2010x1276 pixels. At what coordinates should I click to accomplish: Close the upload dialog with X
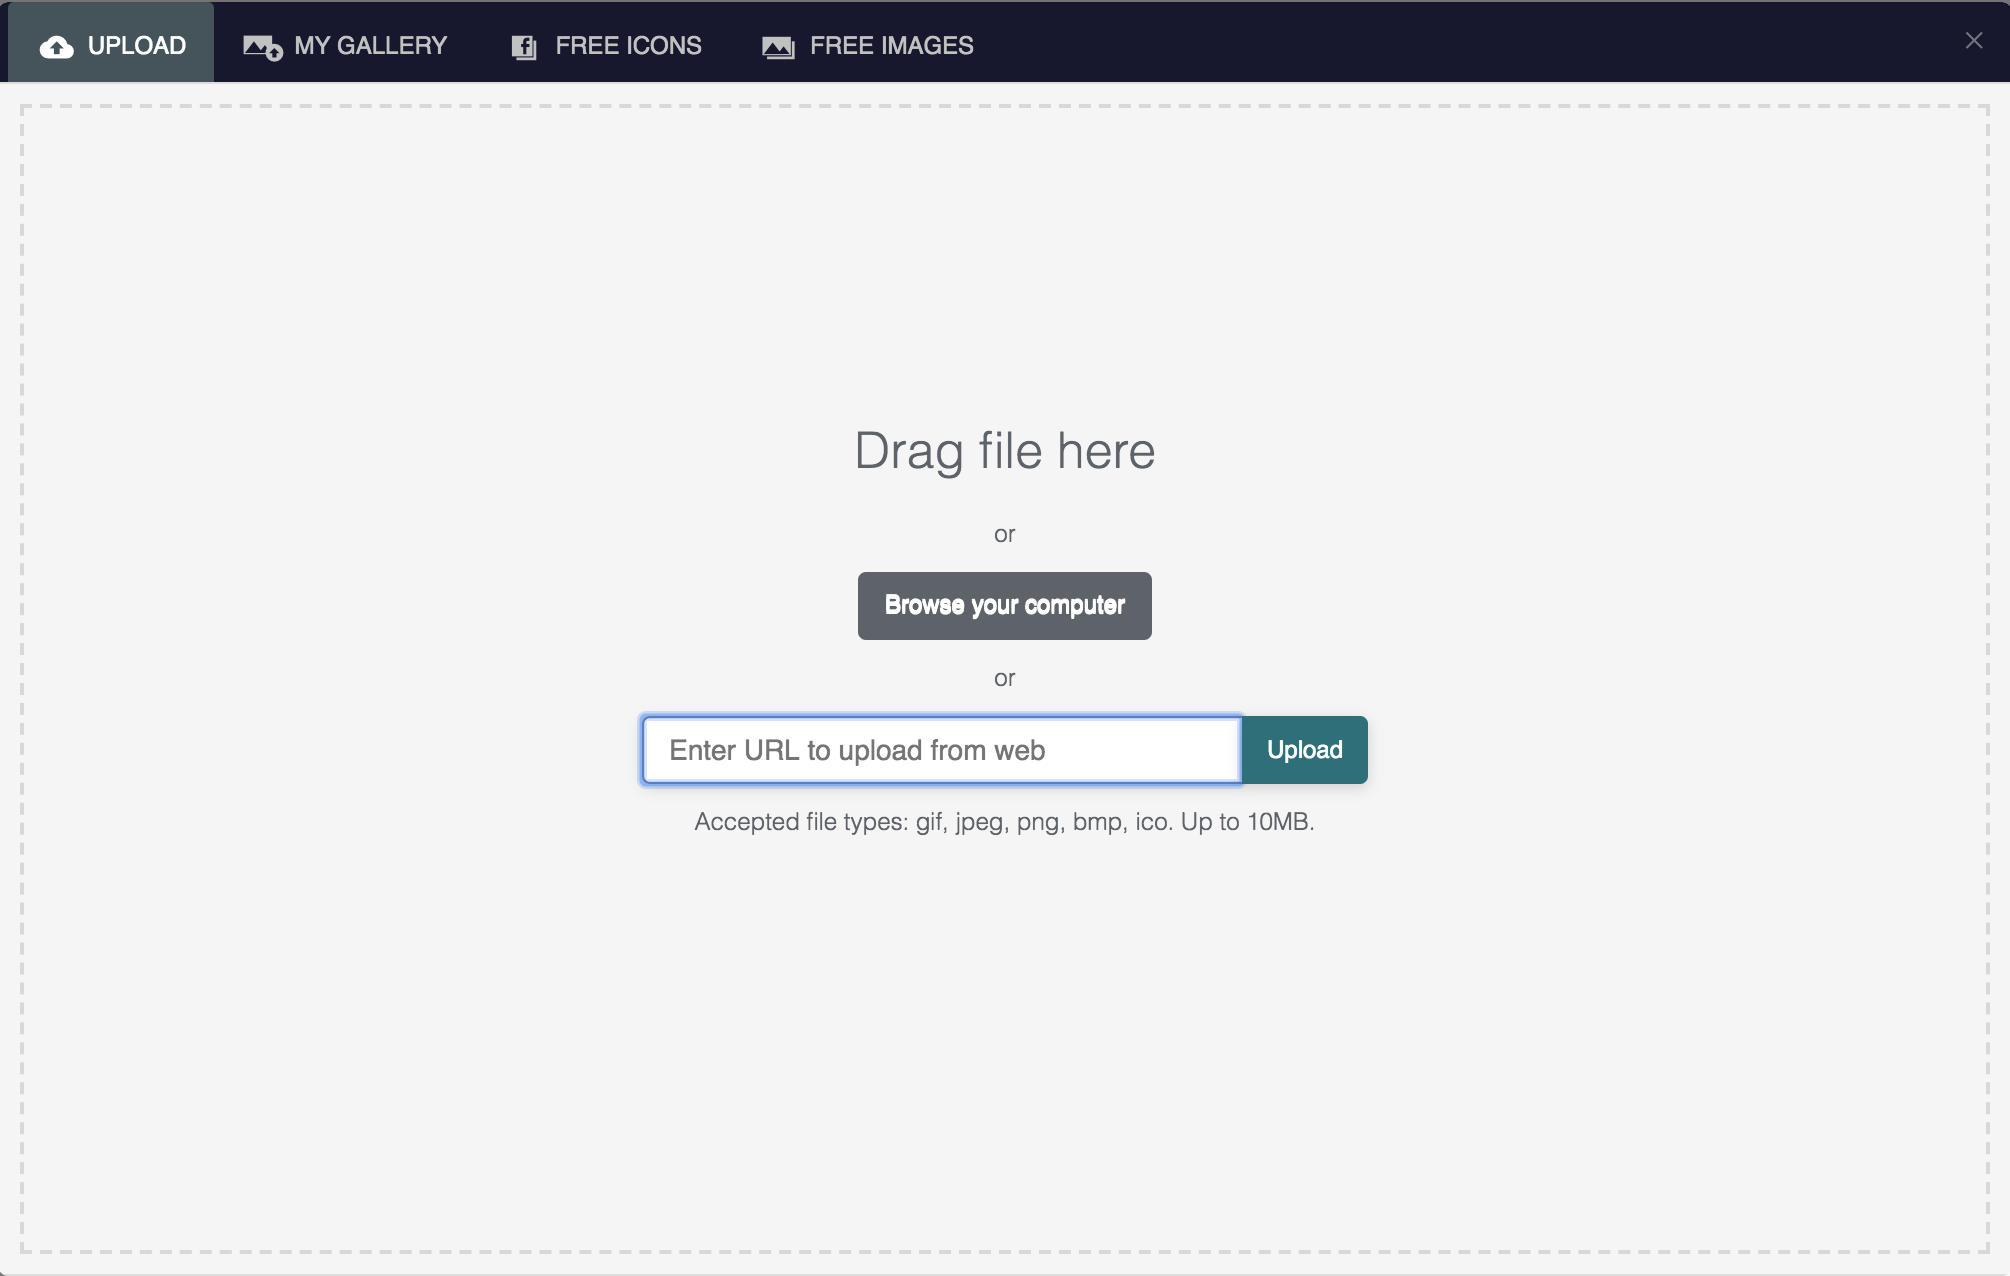1973,41
